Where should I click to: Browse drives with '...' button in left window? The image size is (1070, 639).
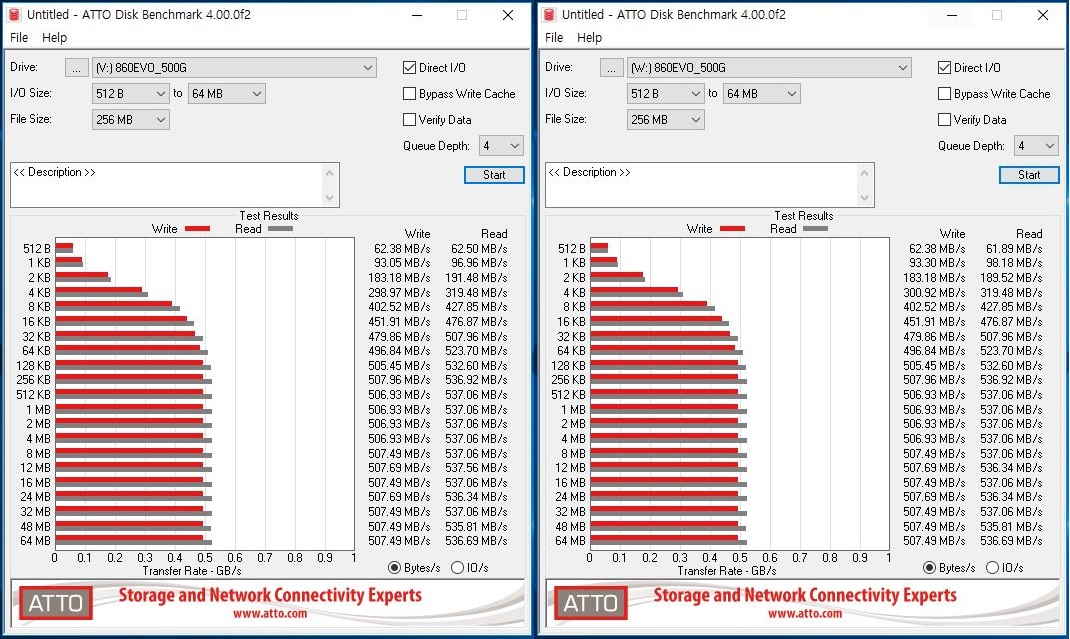76,68
